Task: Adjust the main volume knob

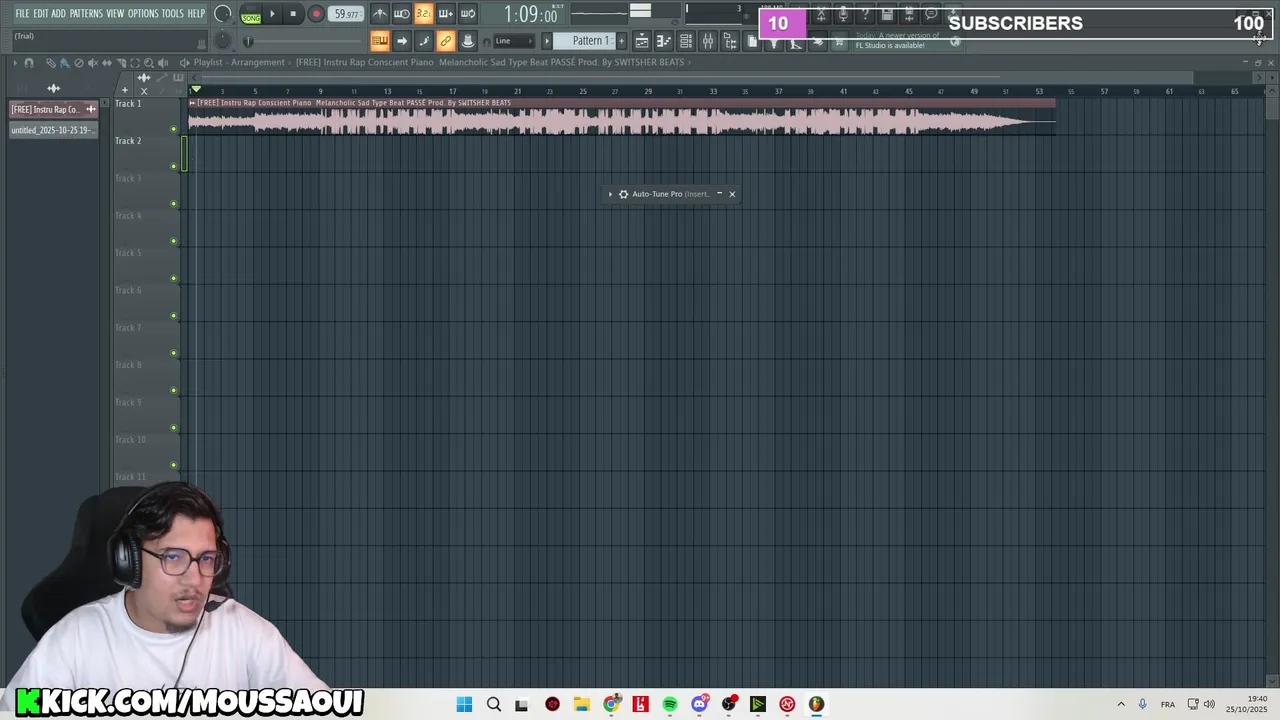Action: pos(223,14)
